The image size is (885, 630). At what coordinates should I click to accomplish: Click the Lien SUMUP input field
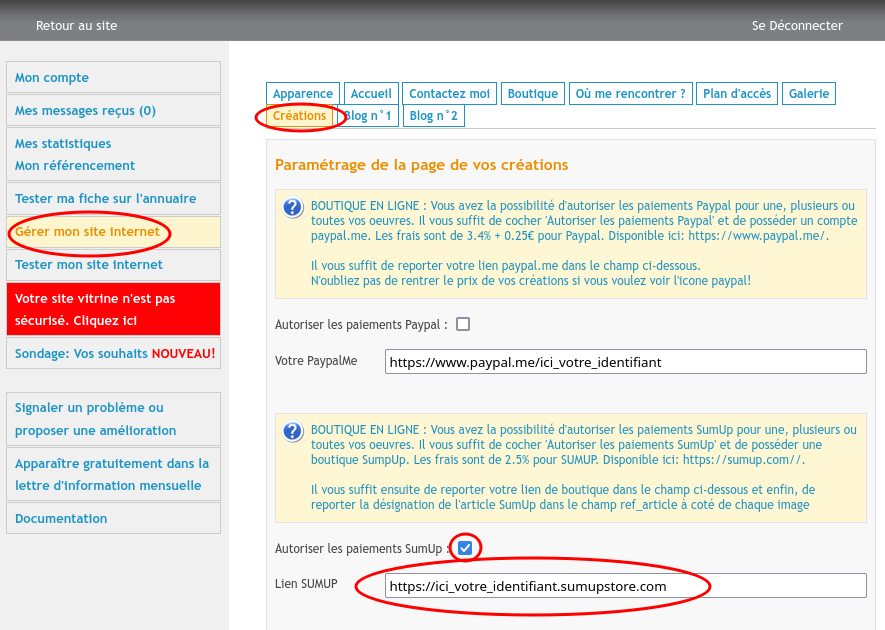(625, 586)
